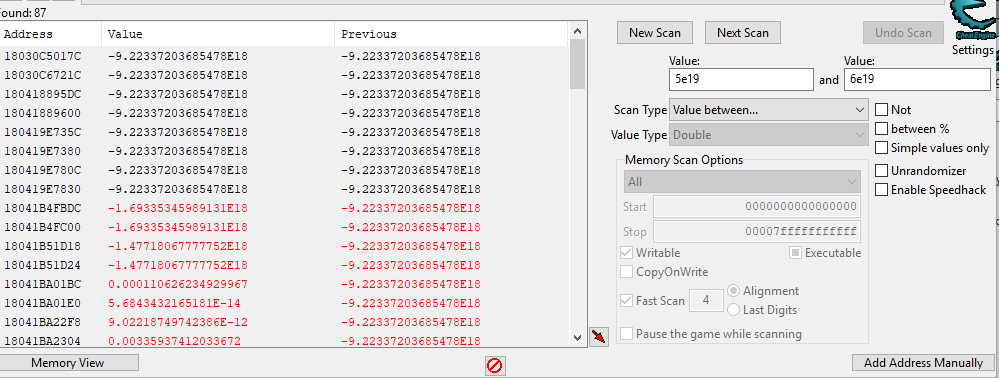Screen dimensions: 999x378
Task: Enable Speedhack checkbox
Action: pos(882,190)
